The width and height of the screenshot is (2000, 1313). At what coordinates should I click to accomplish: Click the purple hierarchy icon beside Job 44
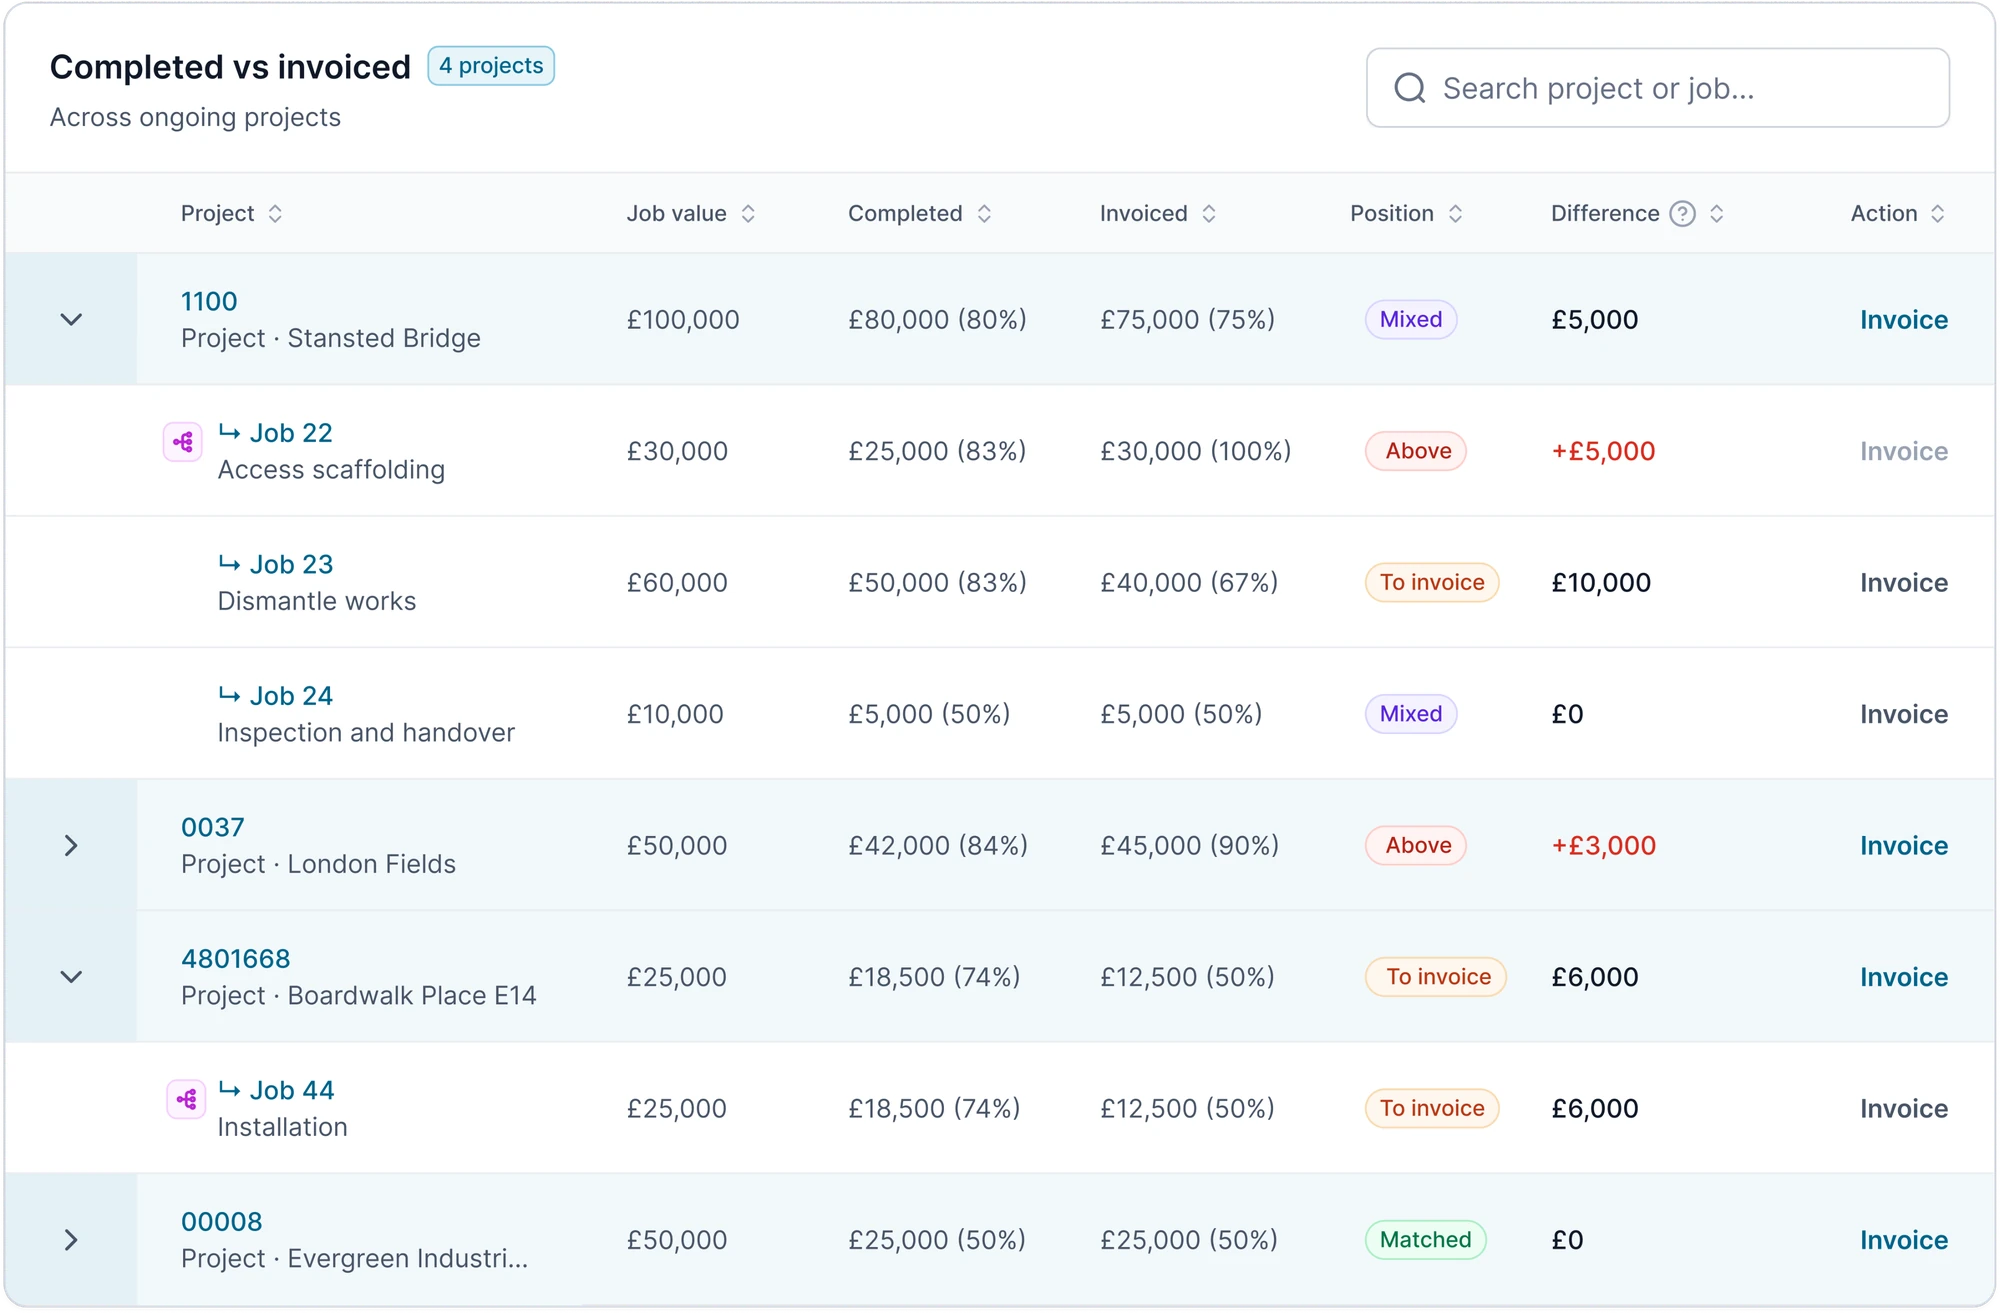(186, 1099)
